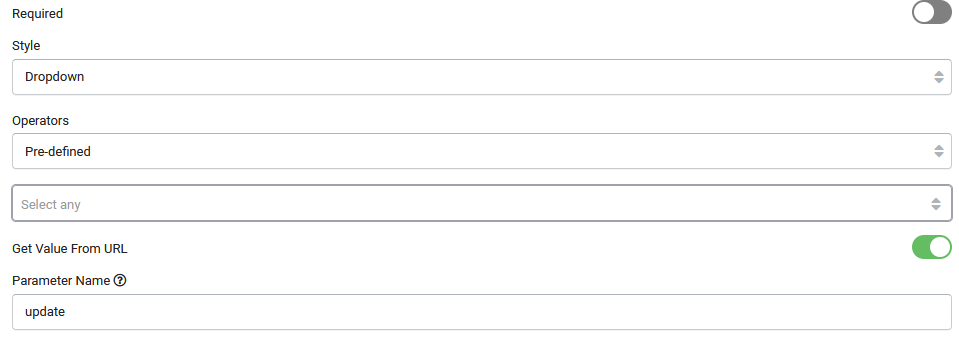Screen dimensions: 959x363
Task: Enable the Required toggle switch
Action: pyautogui.click(x=931, y=13)
